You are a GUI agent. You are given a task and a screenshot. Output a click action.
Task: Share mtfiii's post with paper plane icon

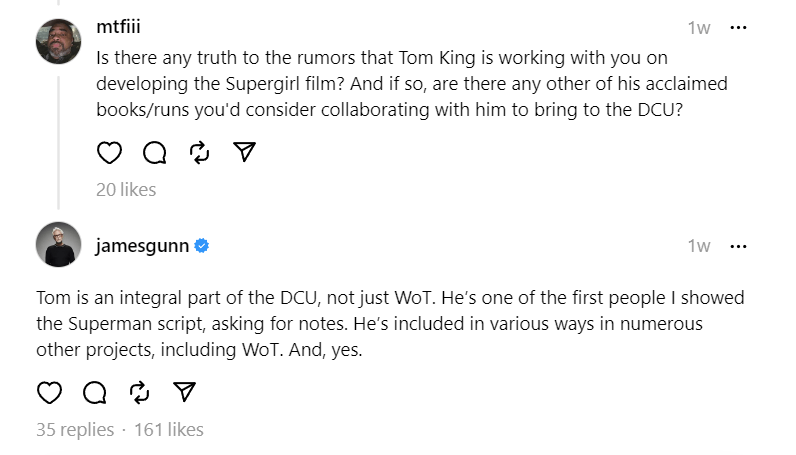pyautogui.click(x=244, y=152)
